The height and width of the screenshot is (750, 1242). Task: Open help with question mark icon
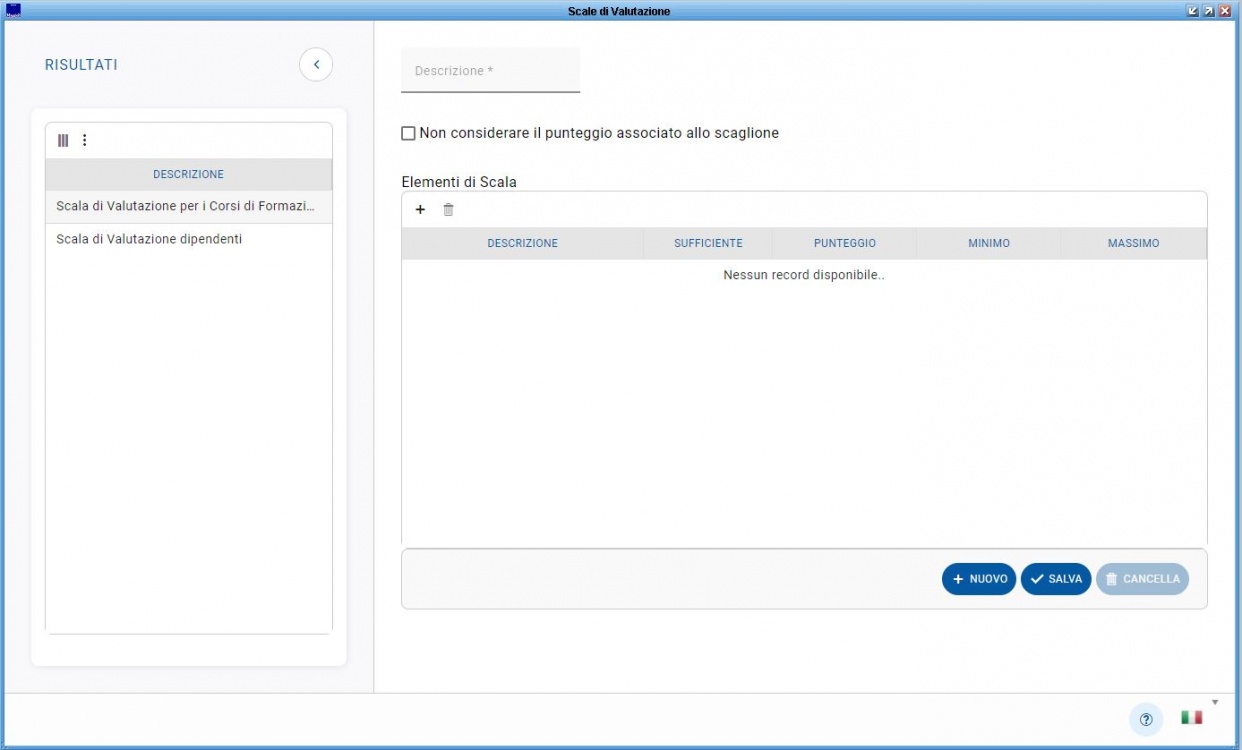[x=1146, y=719]
